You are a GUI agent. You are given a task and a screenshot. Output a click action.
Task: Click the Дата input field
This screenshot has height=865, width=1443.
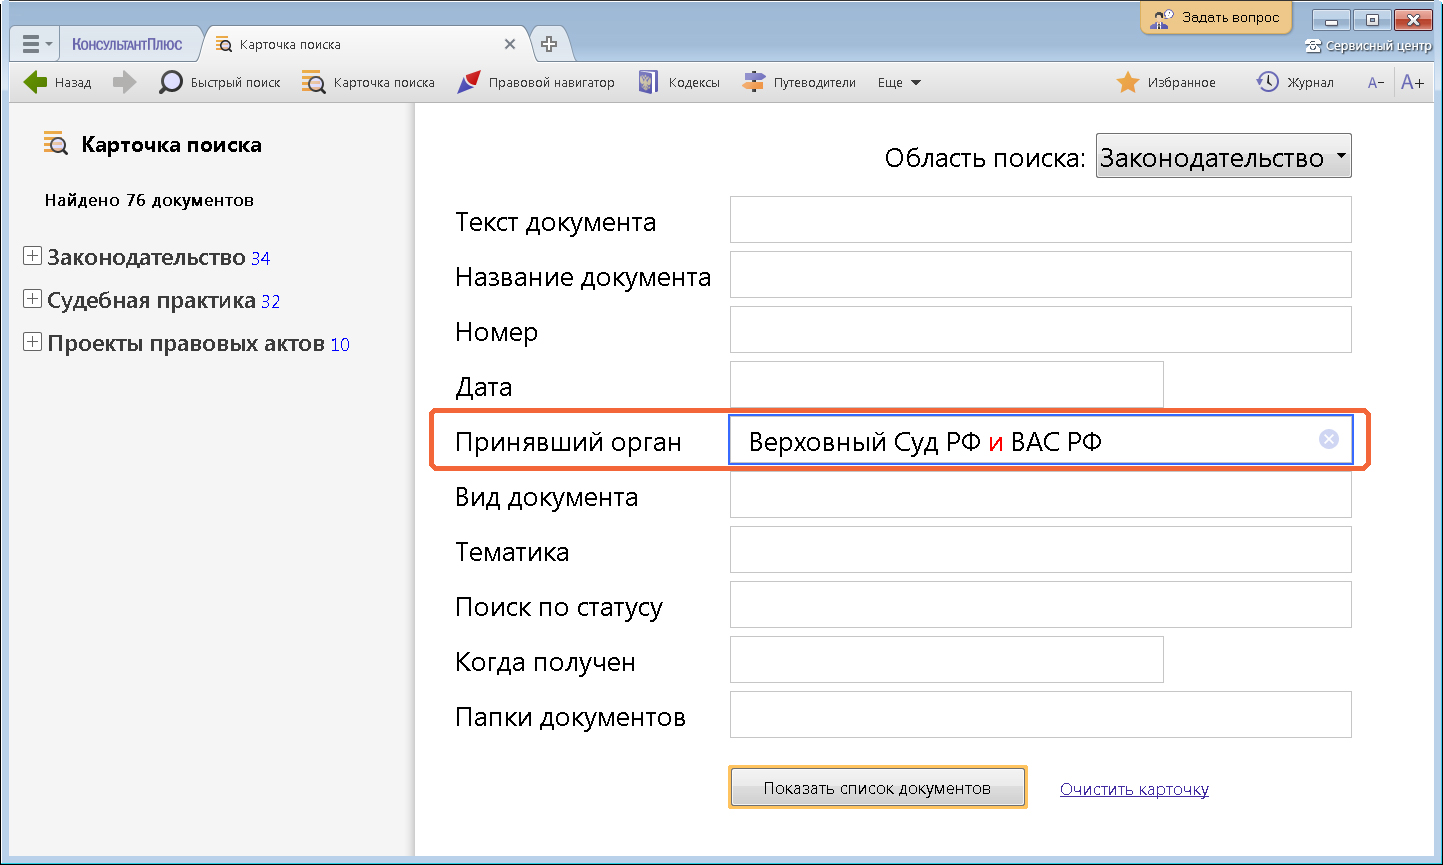click(947, 384)
